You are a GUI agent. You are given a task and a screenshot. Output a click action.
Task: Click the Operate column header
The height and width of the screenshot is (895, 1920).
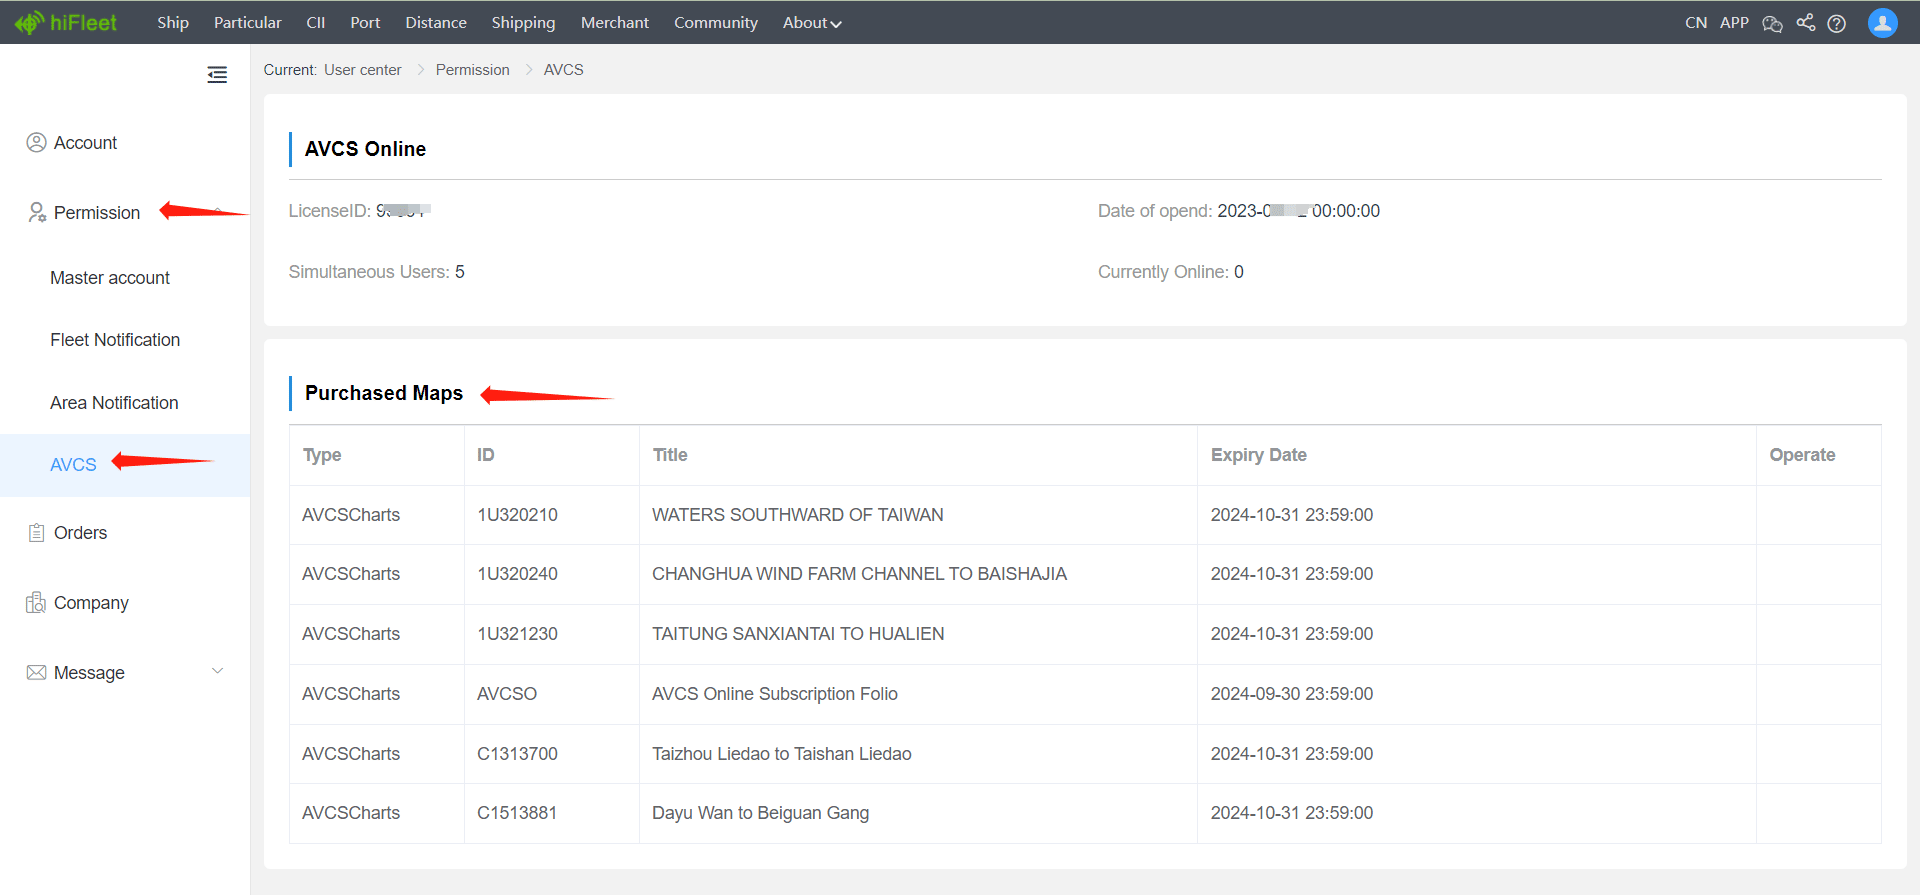1802,455
